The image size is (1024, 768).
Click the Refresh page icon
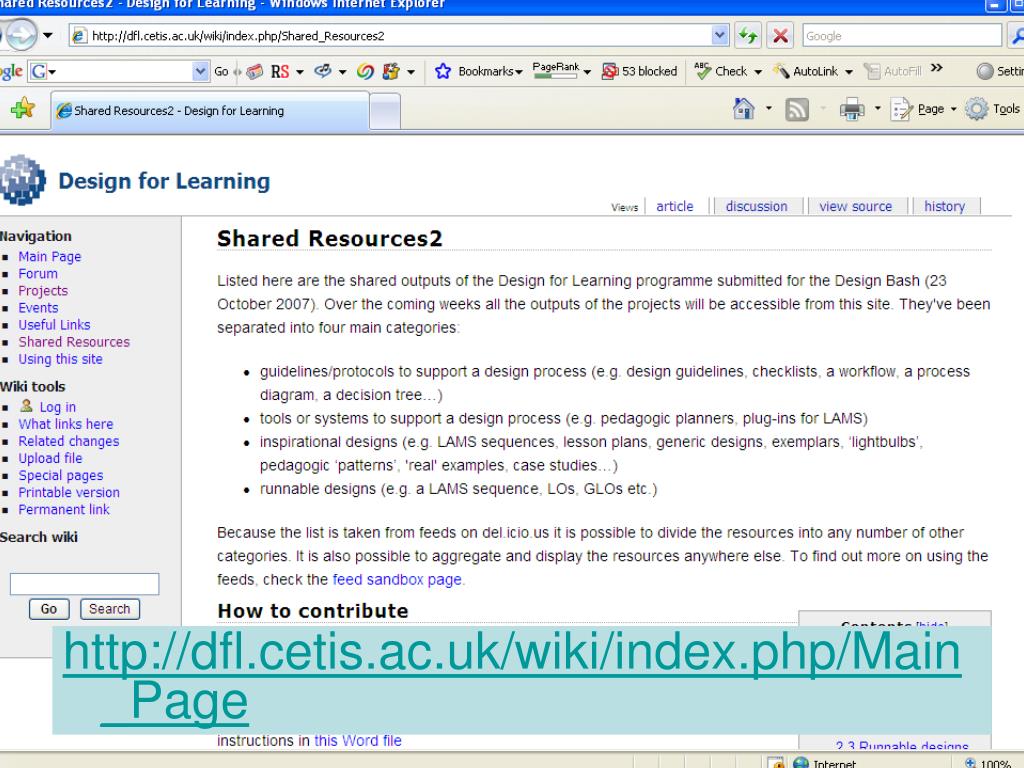[748, 35]
